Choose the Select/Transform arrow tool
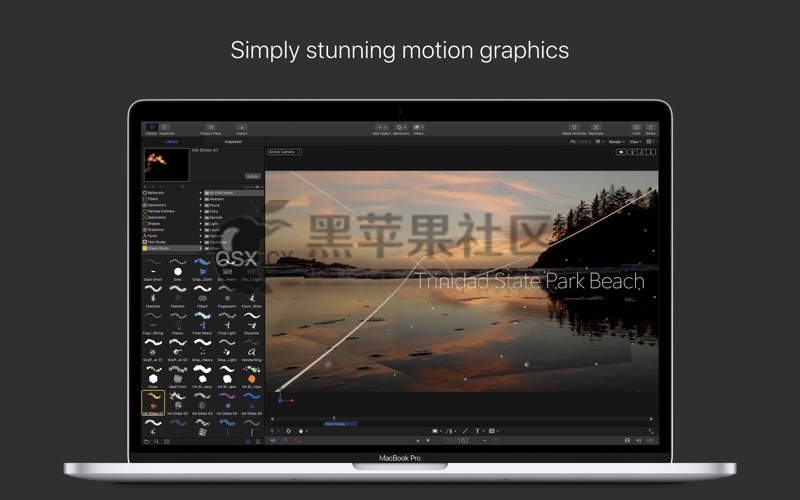The height and width of the screenshot is (500, 800). point(274,431)
